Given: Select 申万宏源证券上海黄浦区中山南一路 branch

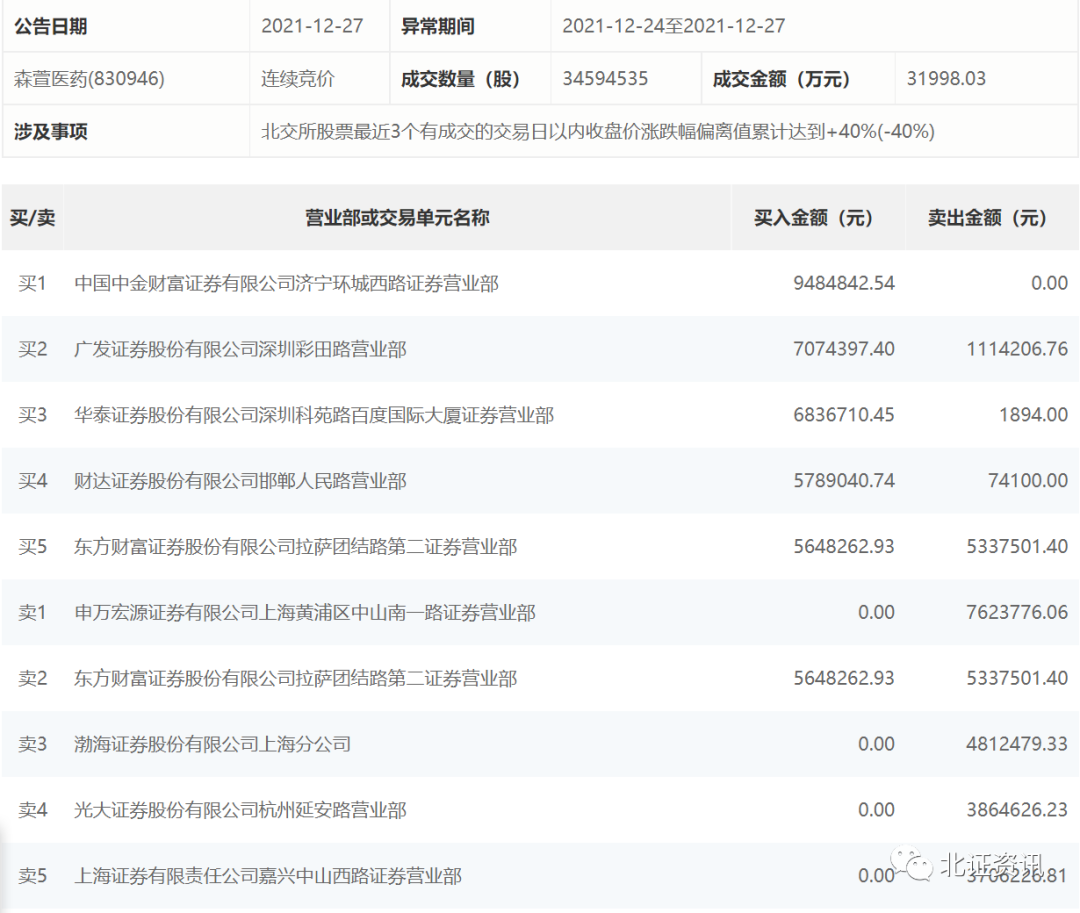Looking at the screenshot, I should pos(305,613).
